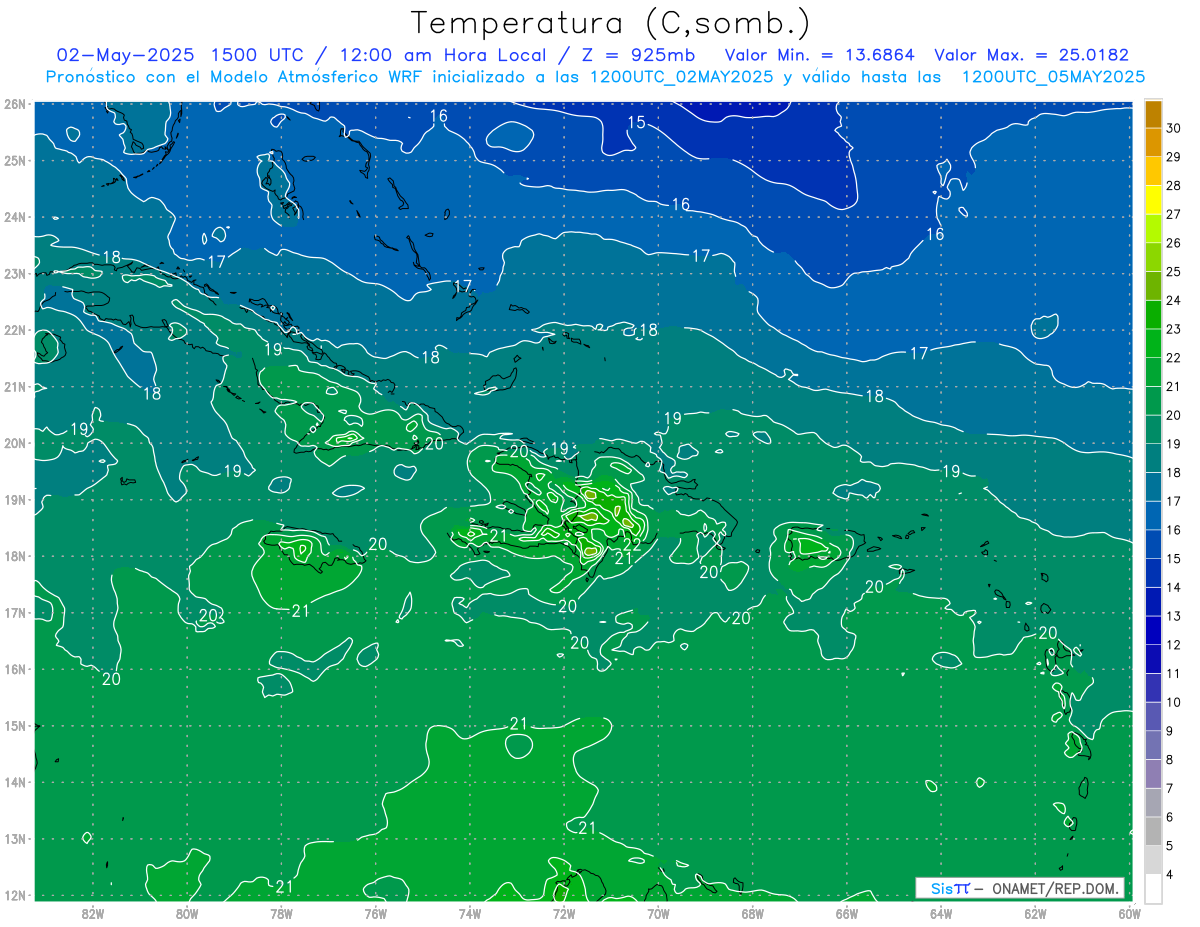Screen dimensions: 1200x927
Task: Click the '13N' latitude axis label
Action: [15, 838]
